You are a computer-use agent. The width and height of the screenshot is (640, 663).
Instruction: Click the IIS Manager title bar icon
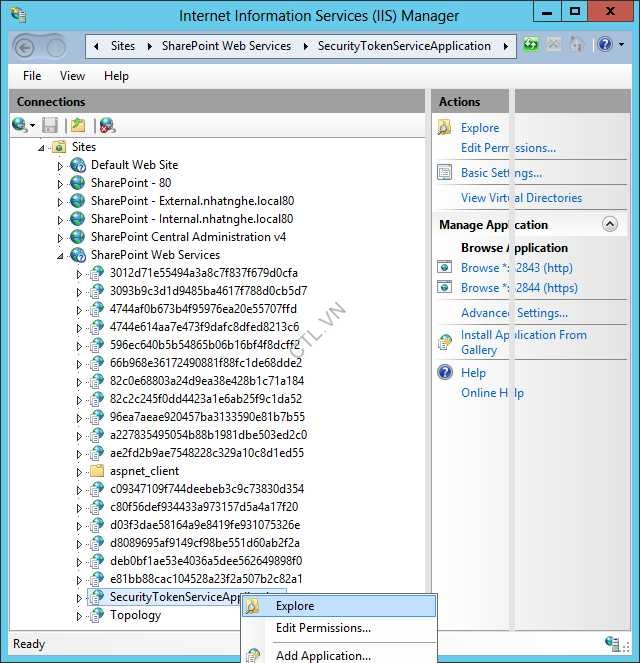[19, 15]
